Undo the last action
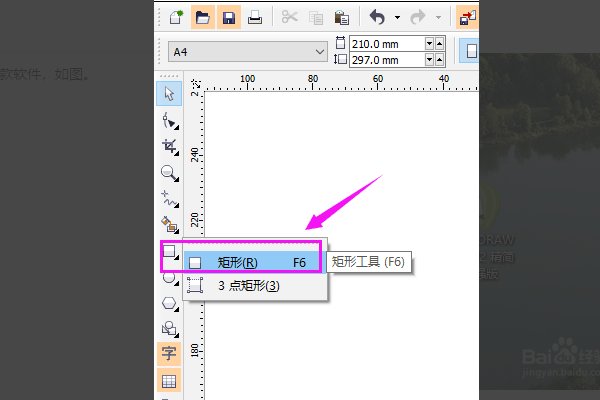 click(377, 17)
